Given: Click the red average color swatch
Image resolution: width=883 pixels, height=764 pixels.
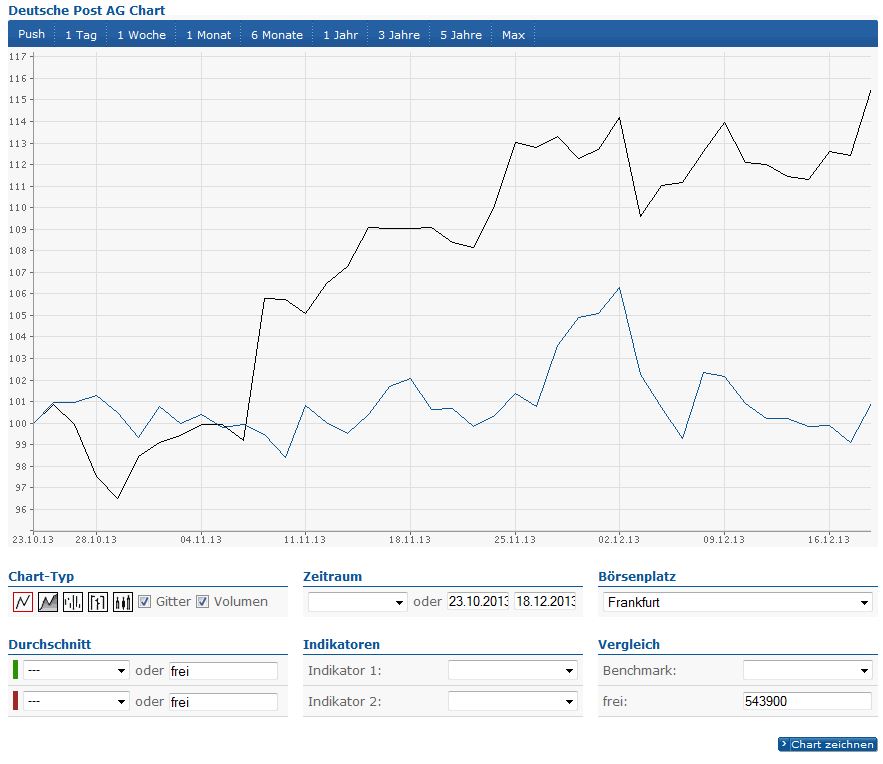Looking at the screenshot, I should click(15, 701).
